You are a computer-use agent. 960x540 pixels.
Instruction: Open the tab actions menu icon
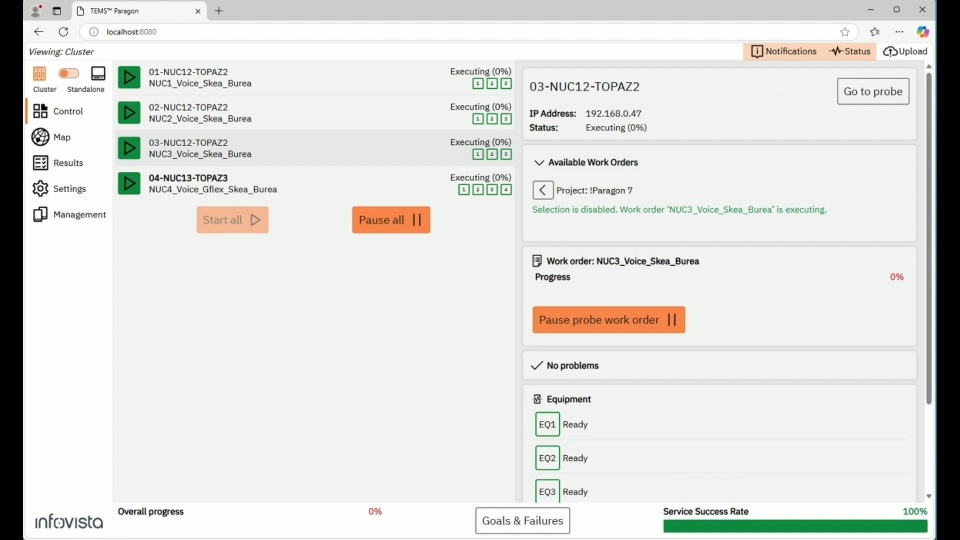tap(56, 11)
